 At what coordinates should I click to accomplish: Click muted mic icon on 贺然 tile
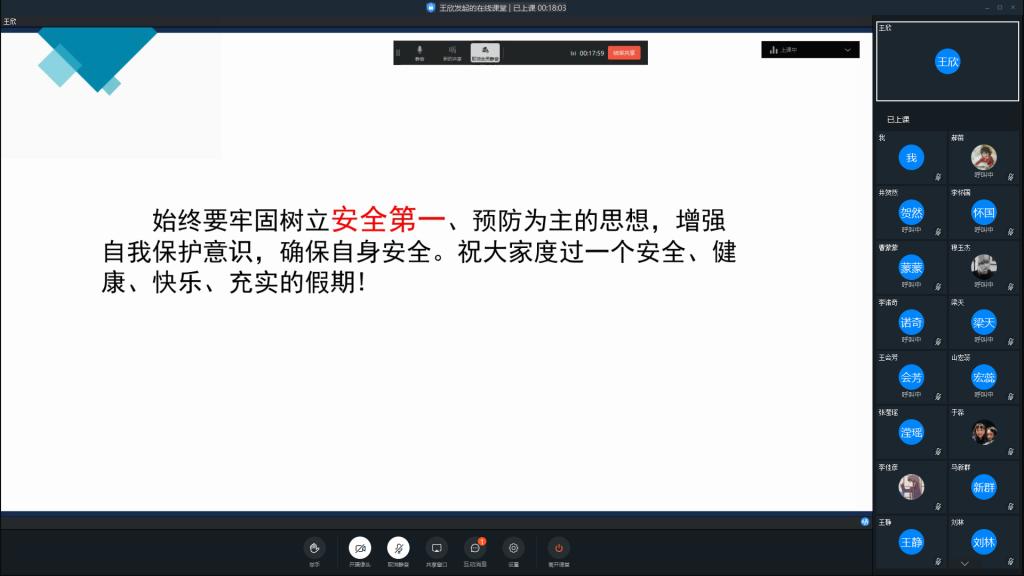938,232
